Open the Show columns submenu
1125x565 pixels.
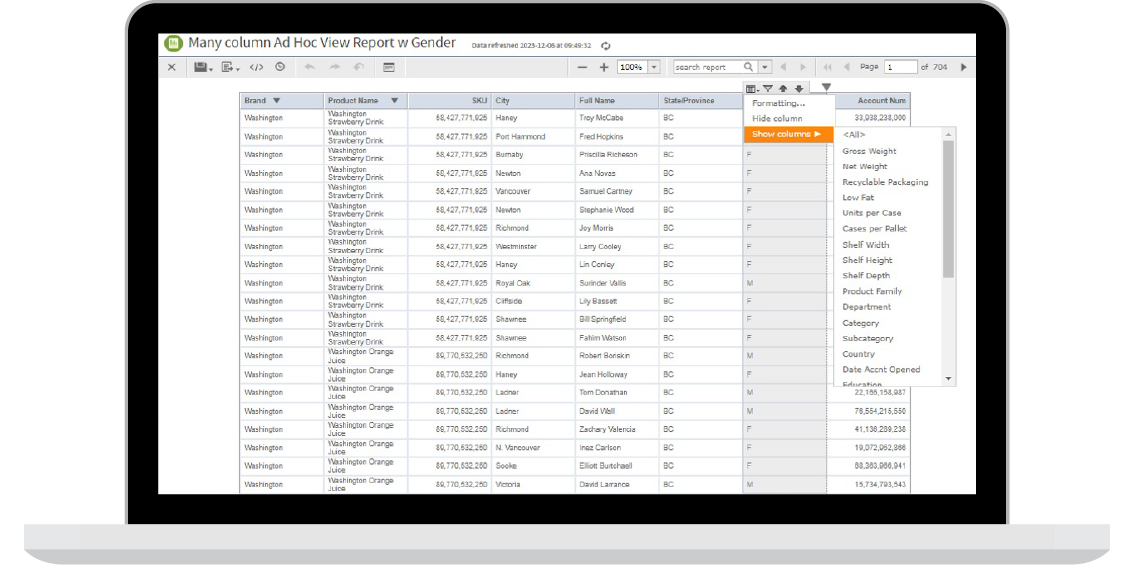789,134
